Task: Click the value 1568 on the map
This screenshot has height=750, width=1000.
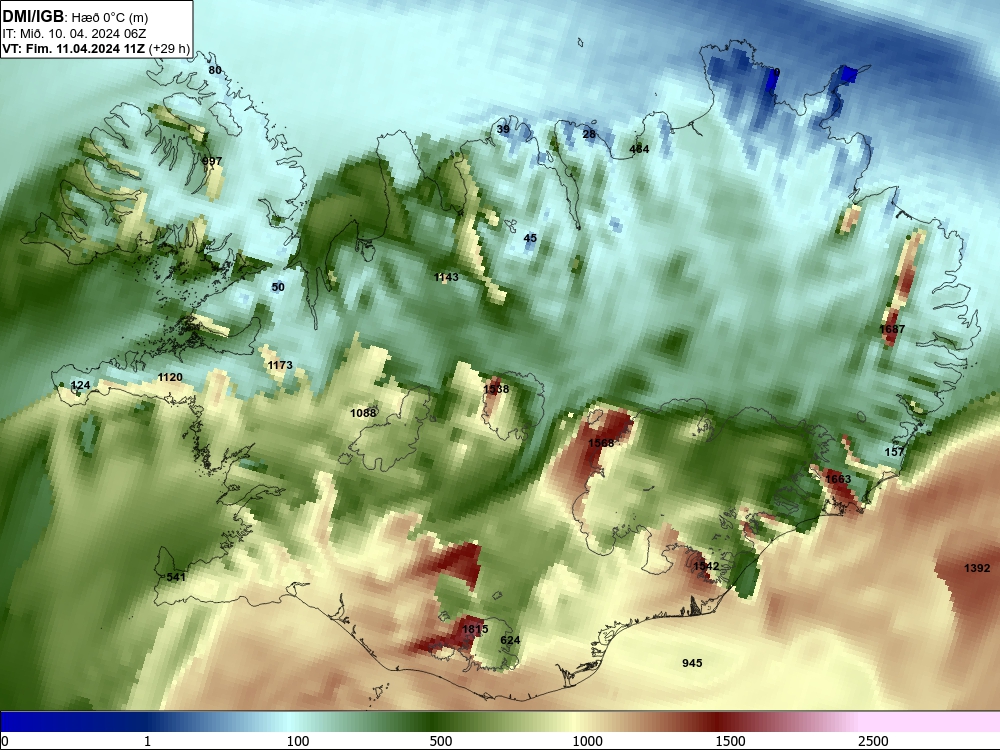Action: pos(601,443)
